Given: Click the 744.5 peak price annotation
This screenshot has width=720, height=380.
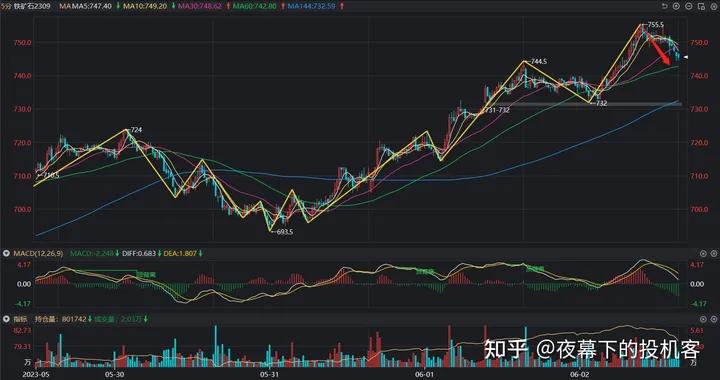Looking at the screenshot, I should pos(539,61).
